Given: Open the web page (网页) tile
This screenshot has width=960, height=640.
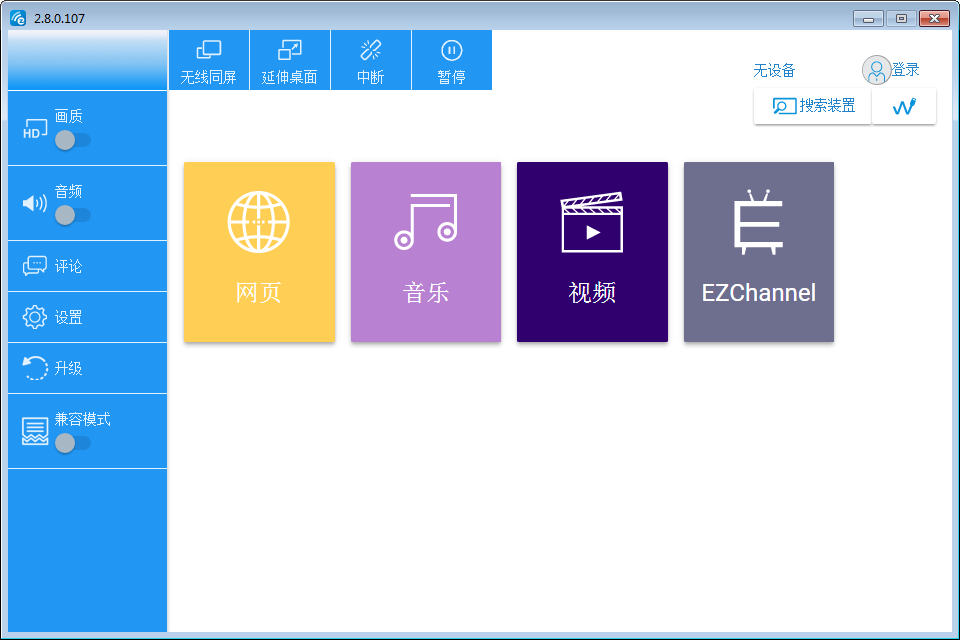Looking at the screenshot, I should (260, 252).
